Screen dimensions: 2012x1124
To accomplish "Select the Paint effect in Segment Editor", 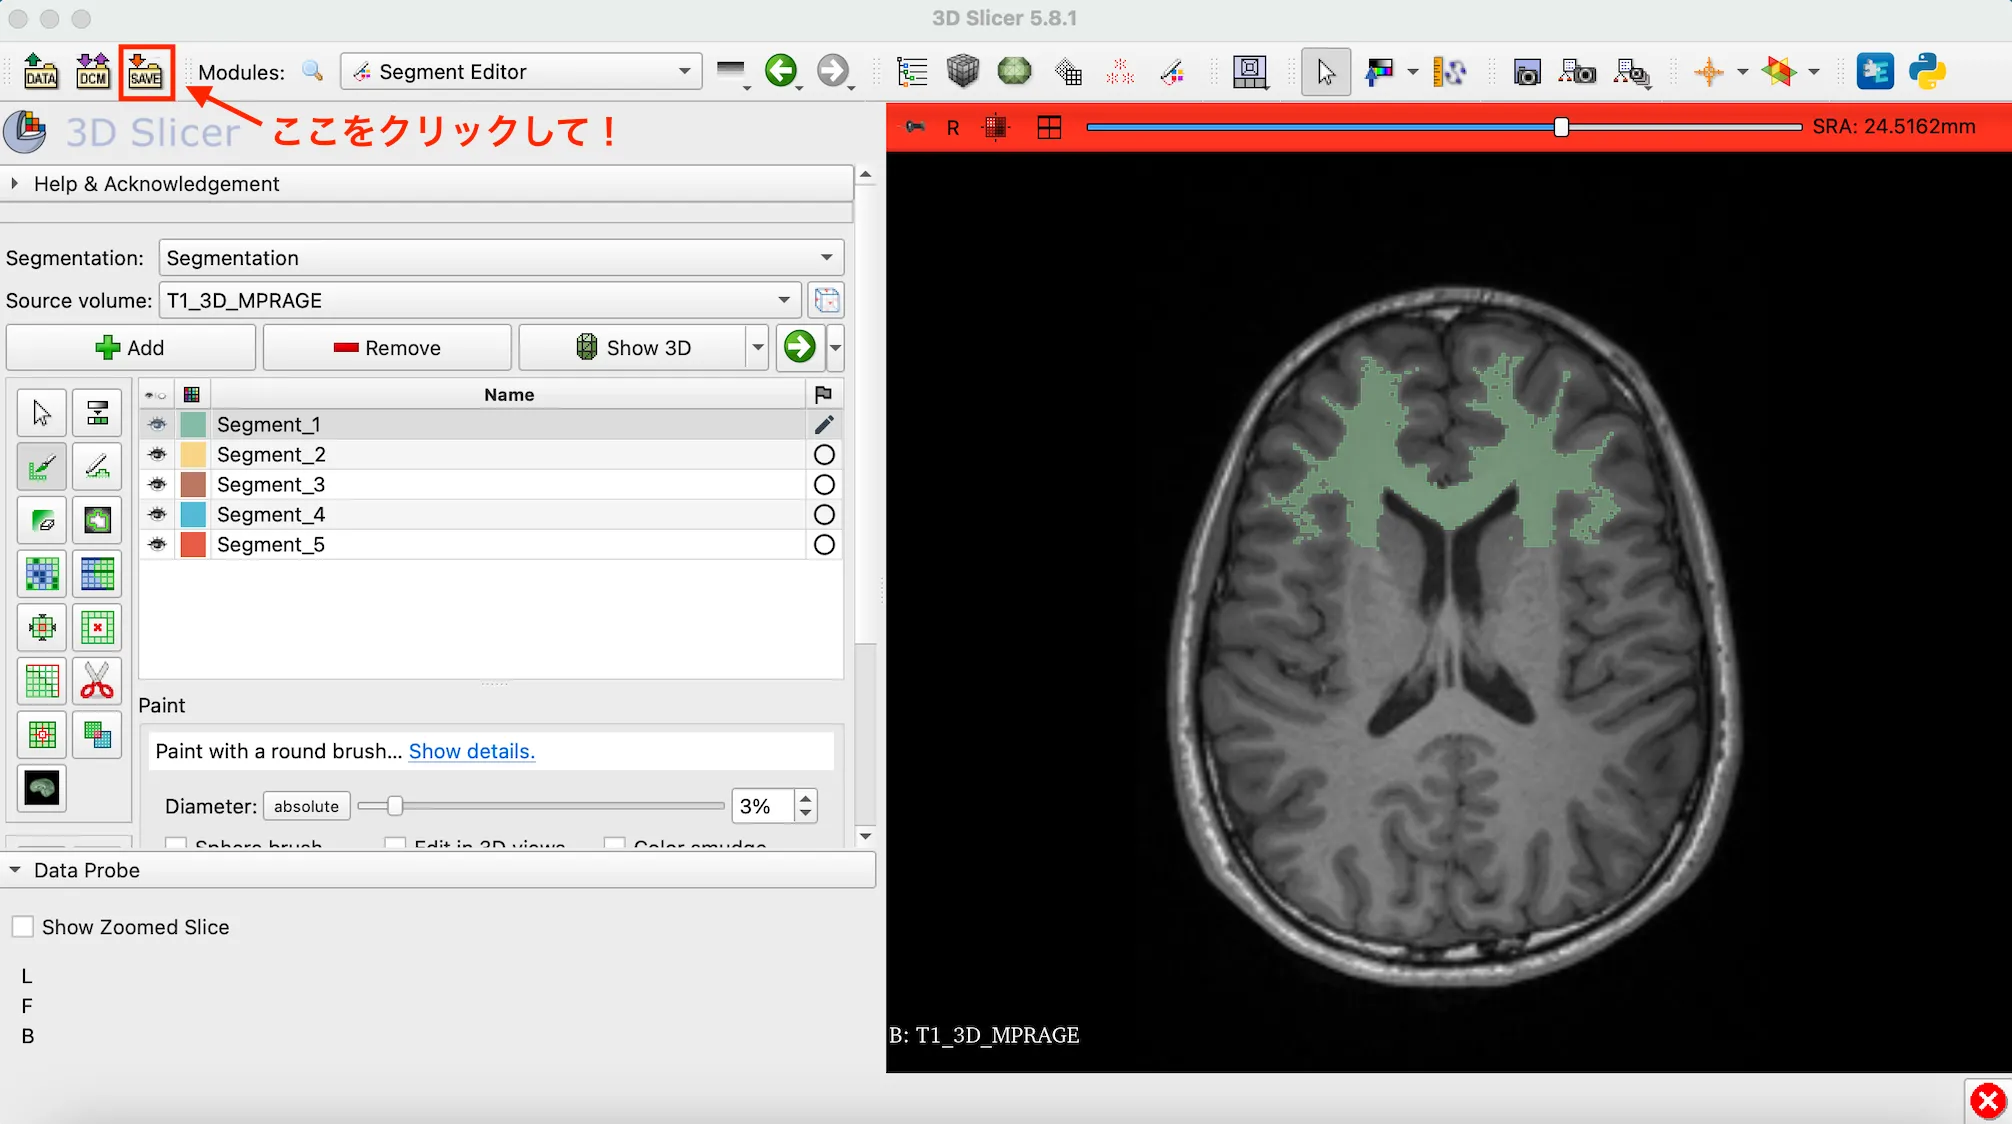I will (41, 466).
